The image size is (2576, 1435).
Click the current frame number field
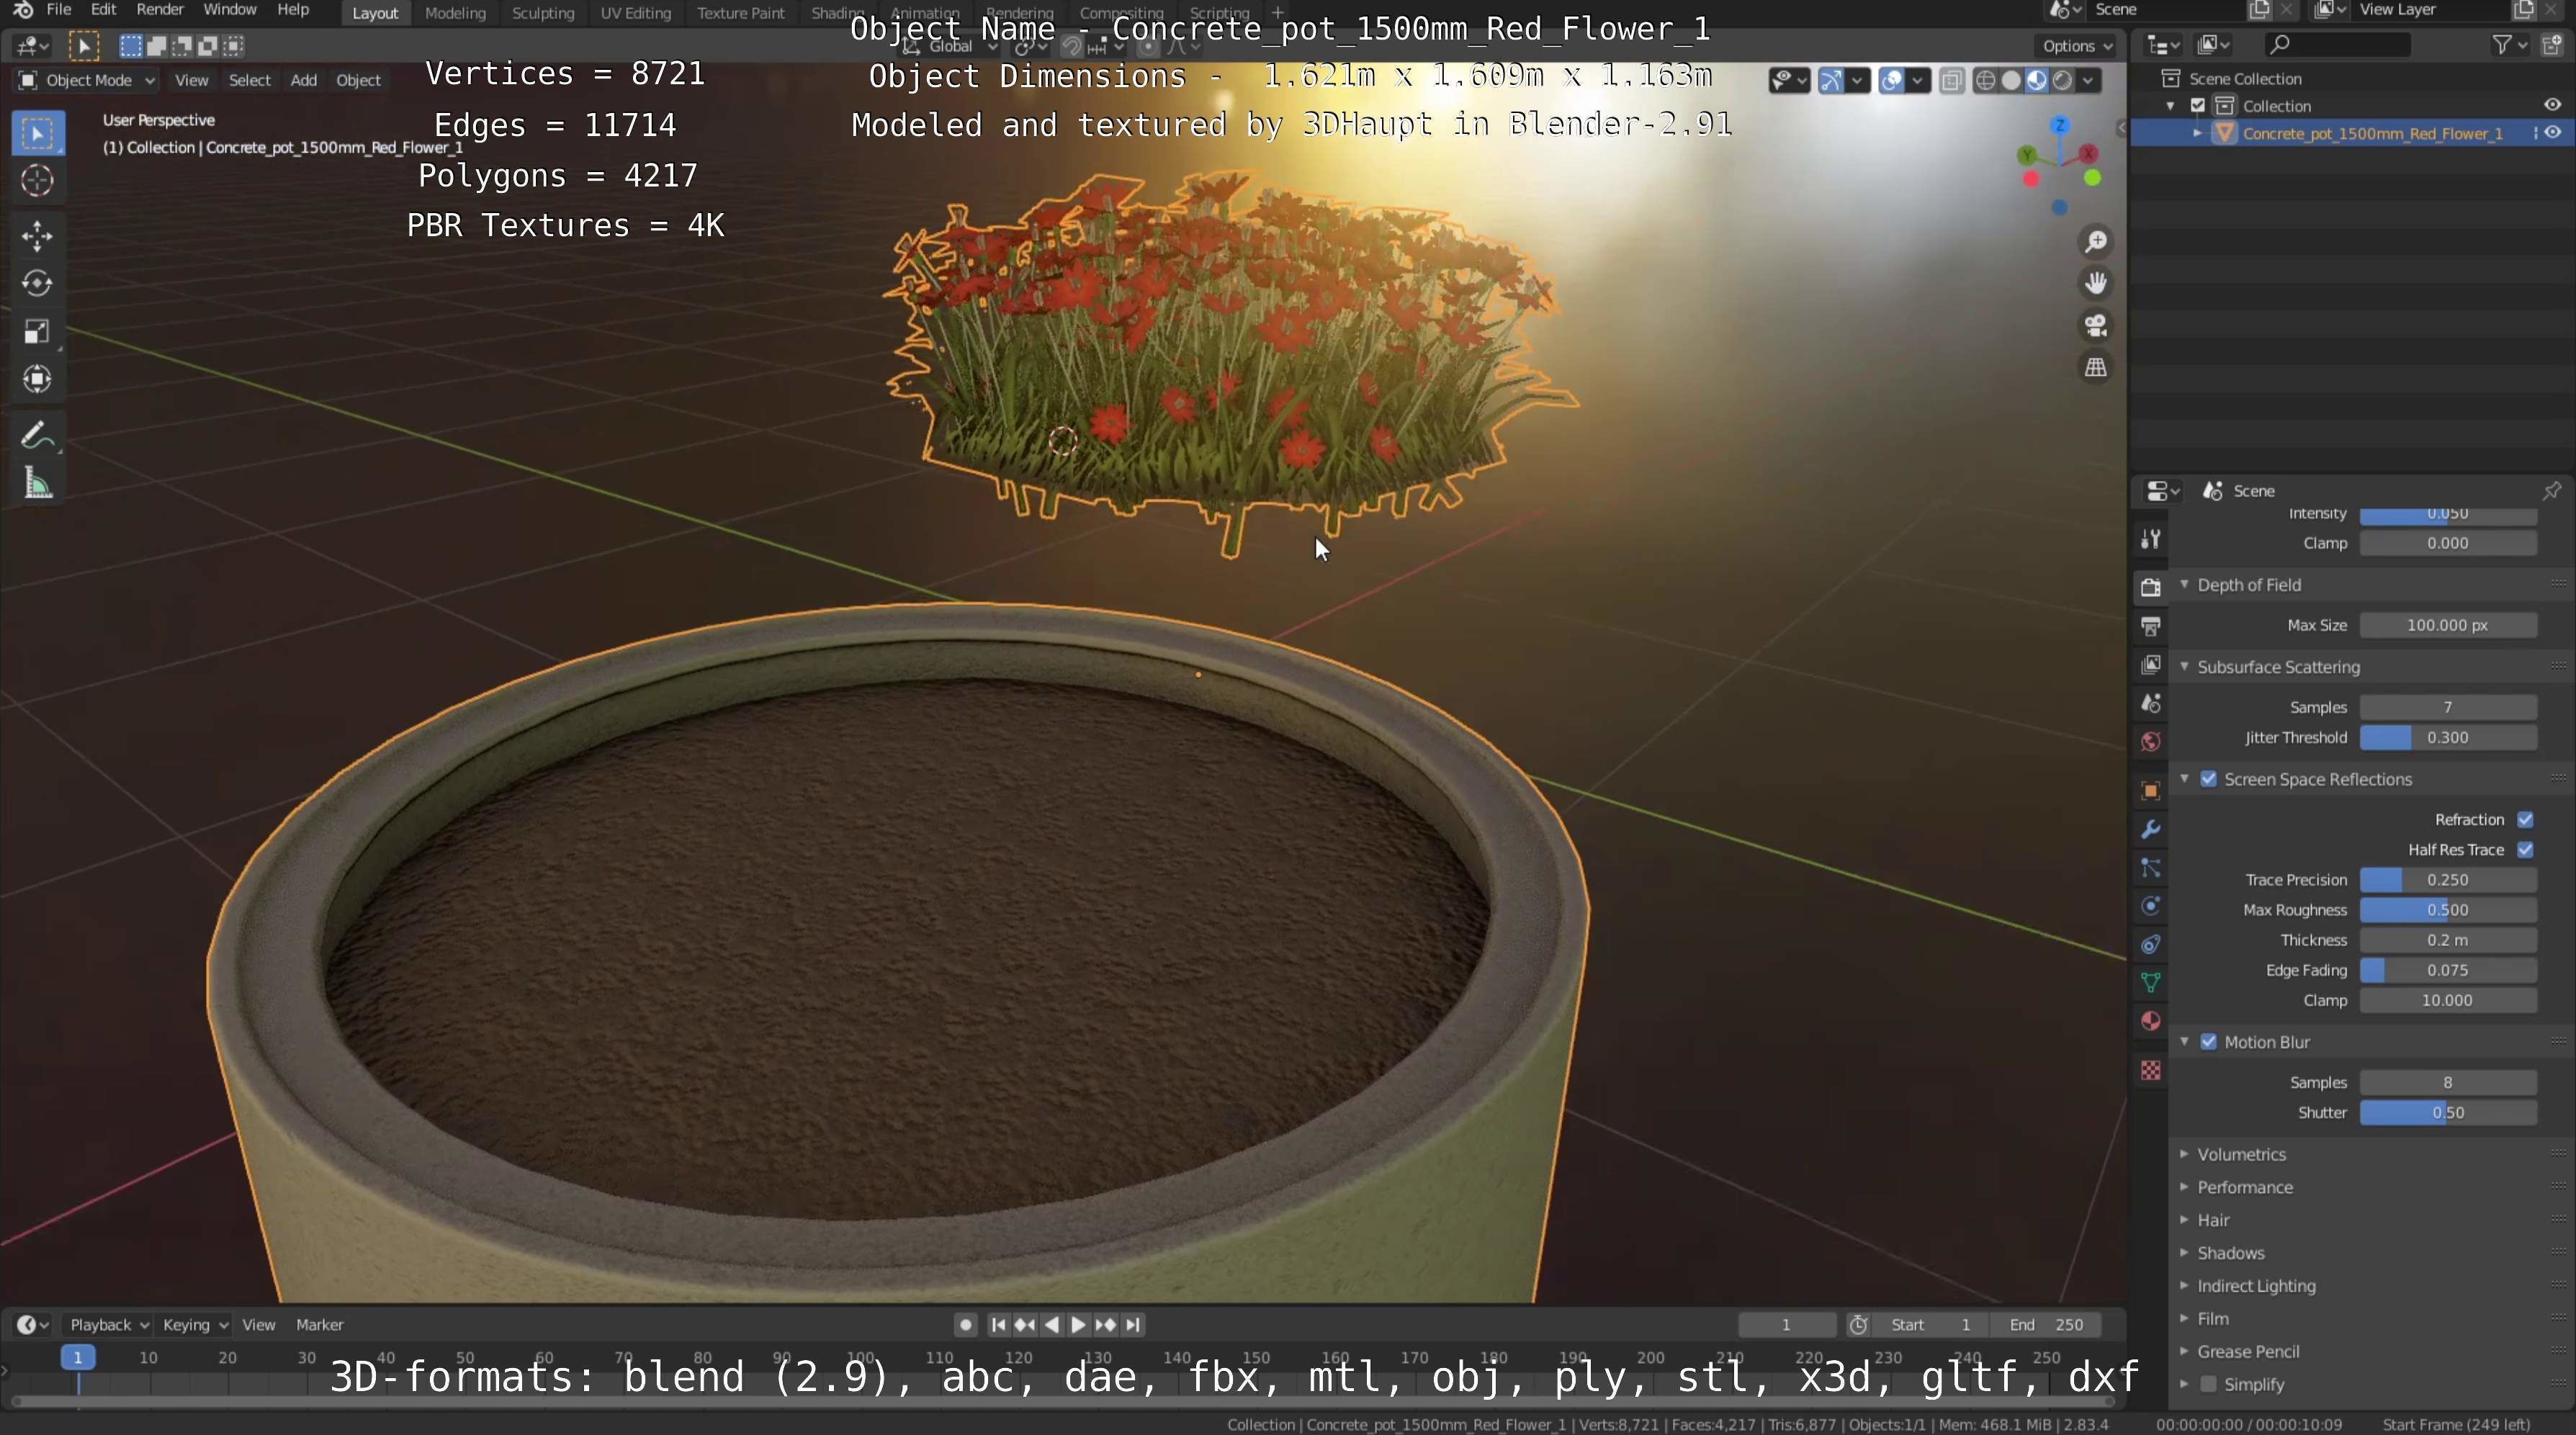(x=1786, y=1324)
